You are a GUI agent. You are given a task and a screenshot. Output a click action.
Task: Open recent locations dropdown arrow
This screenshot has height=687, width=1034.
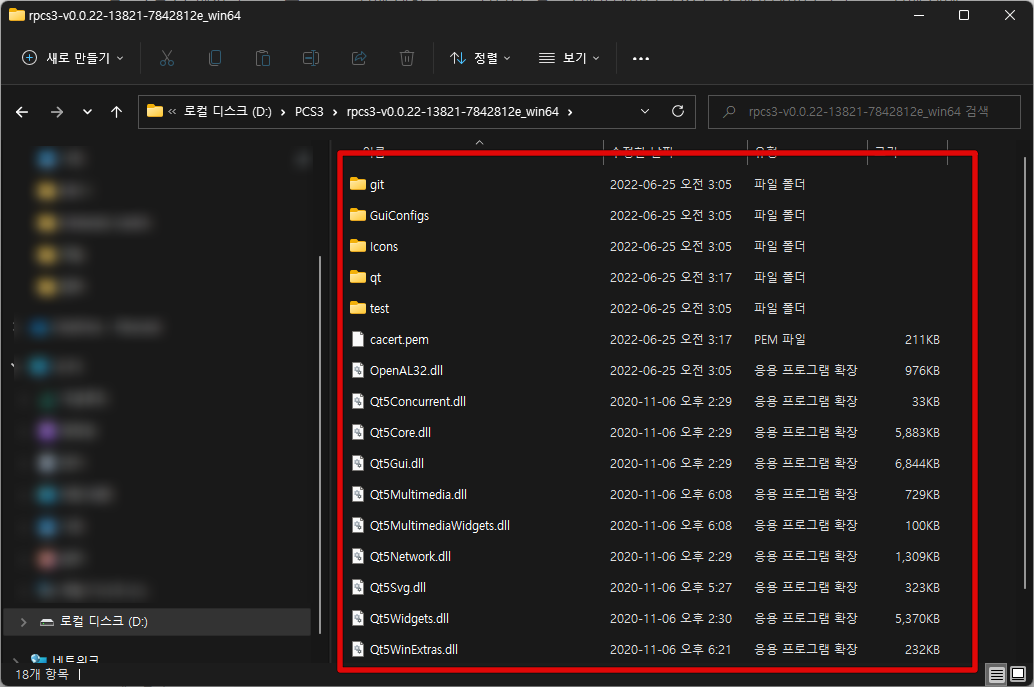point(87,112)
